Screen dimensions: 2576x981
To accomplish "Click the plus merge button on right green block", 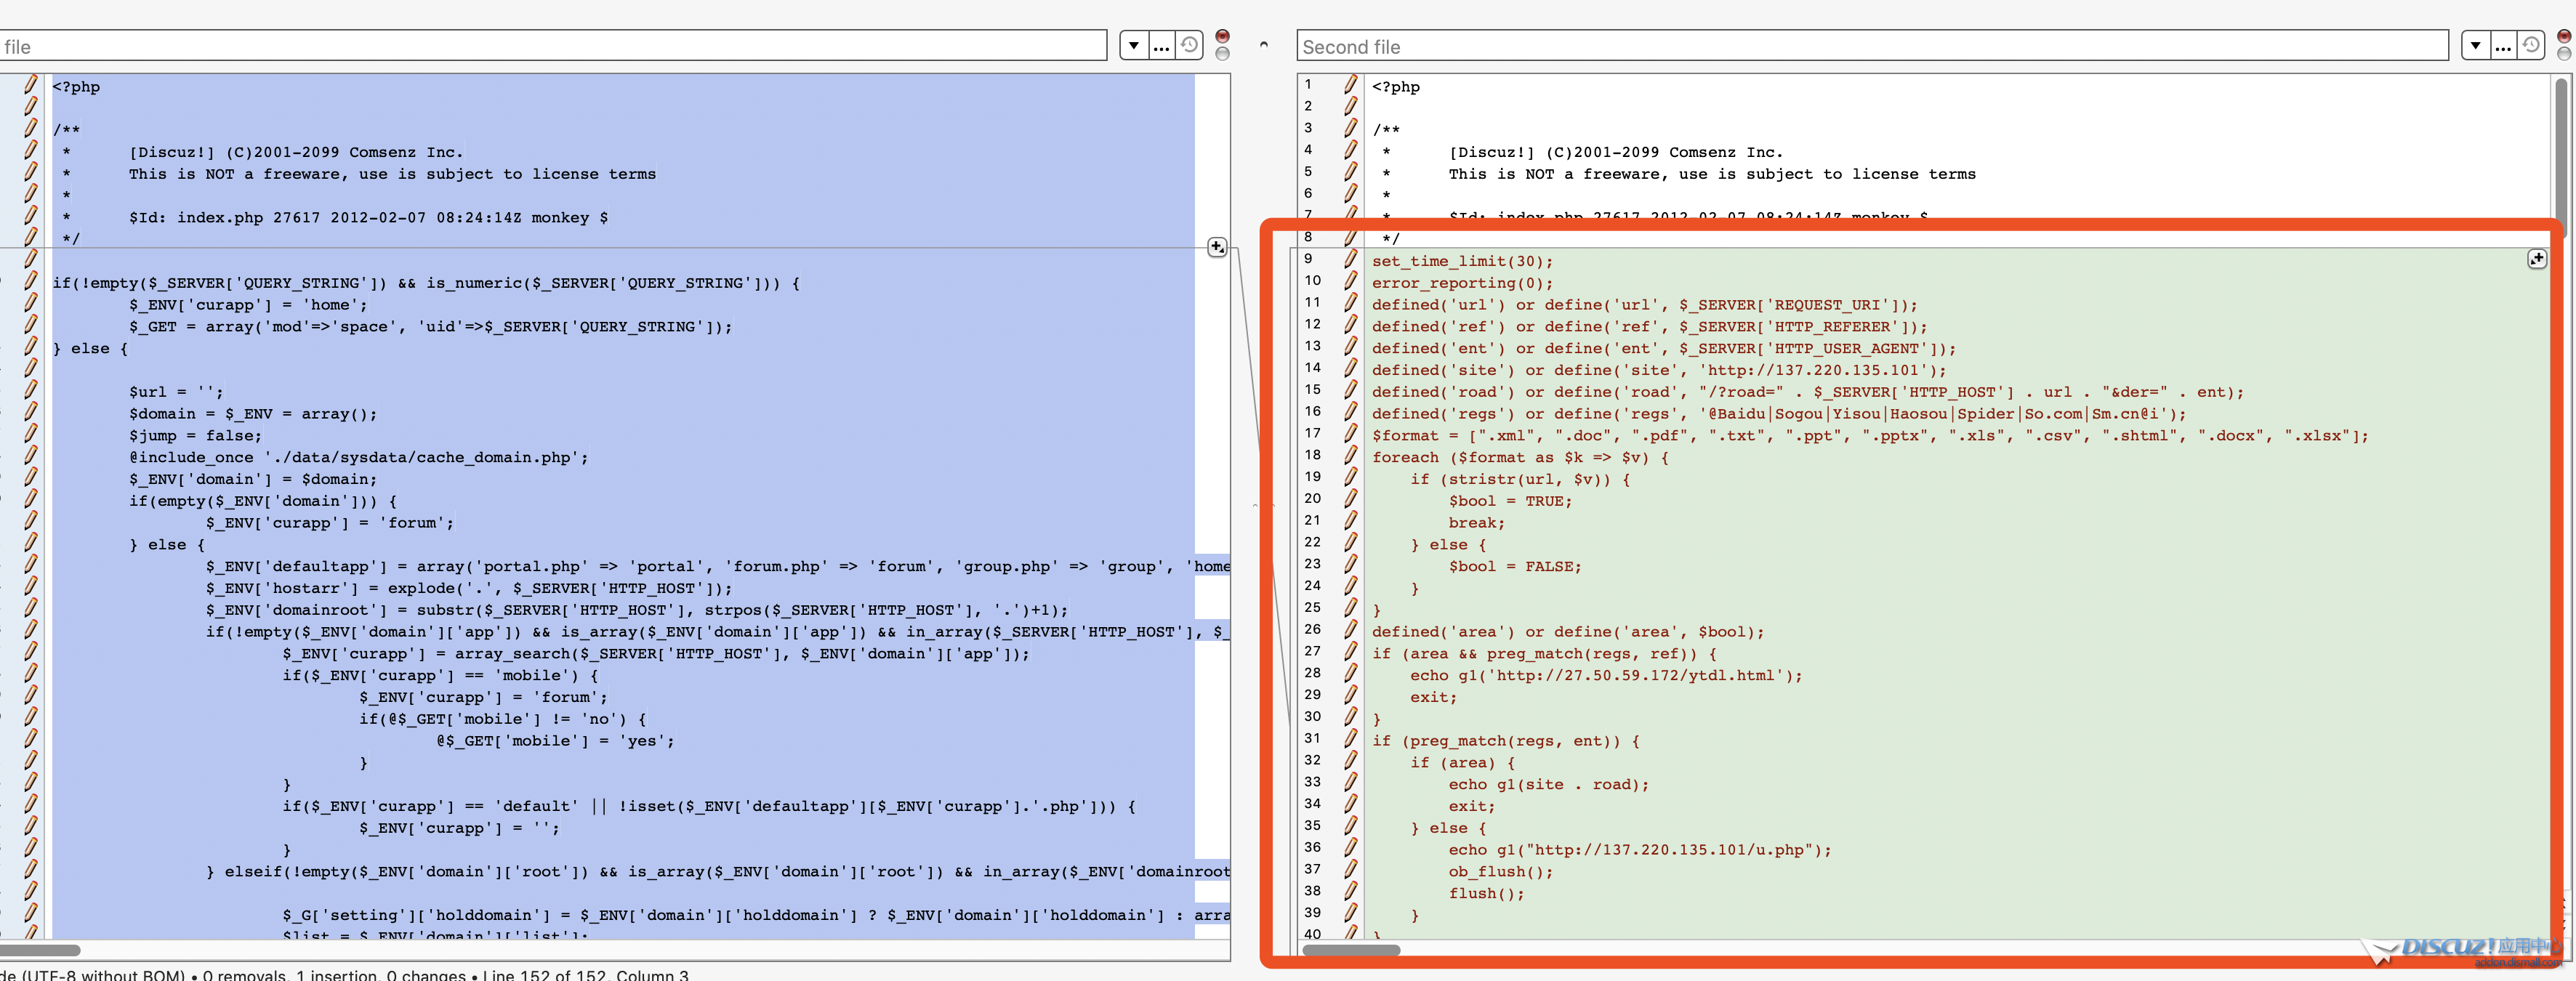I will [2537, 259].
